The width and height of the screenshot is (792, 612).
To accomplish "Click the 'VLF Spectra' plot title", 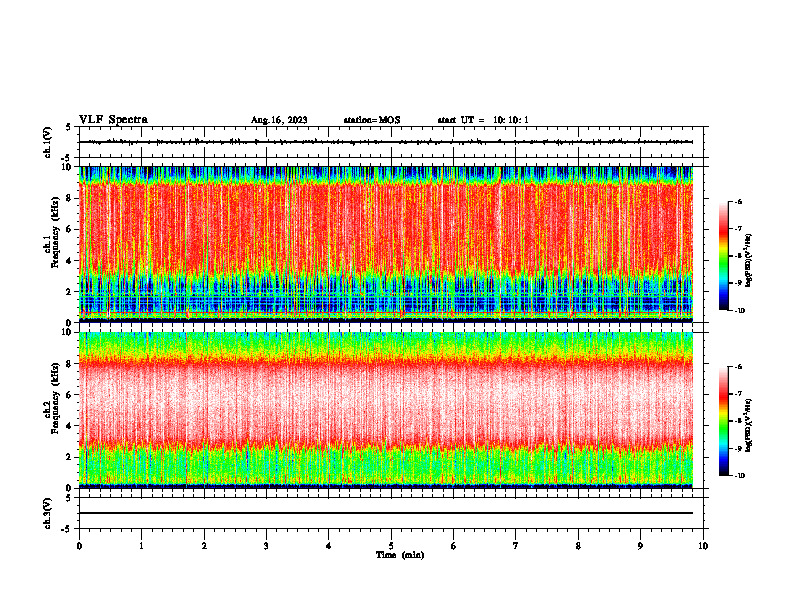I will click(113, 120).
